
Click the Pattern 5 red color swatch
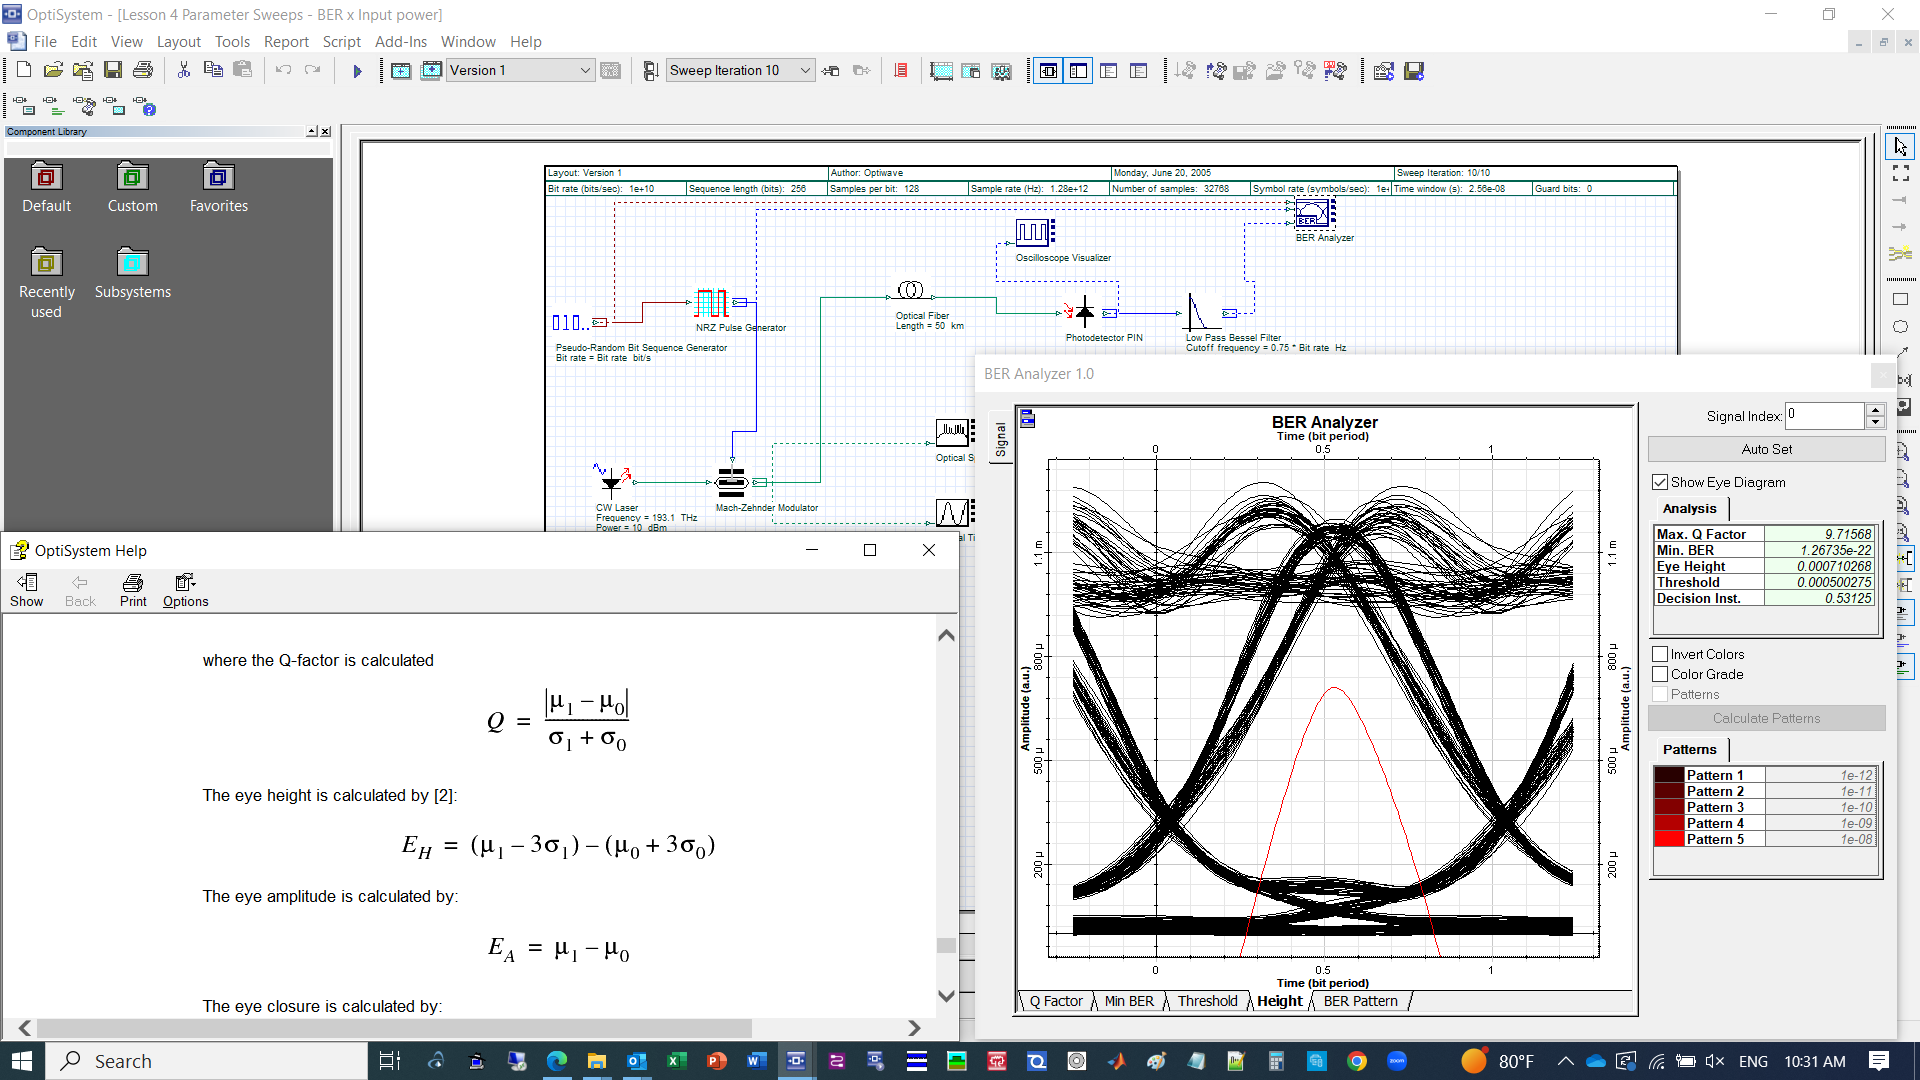[x=1669, y=839]
